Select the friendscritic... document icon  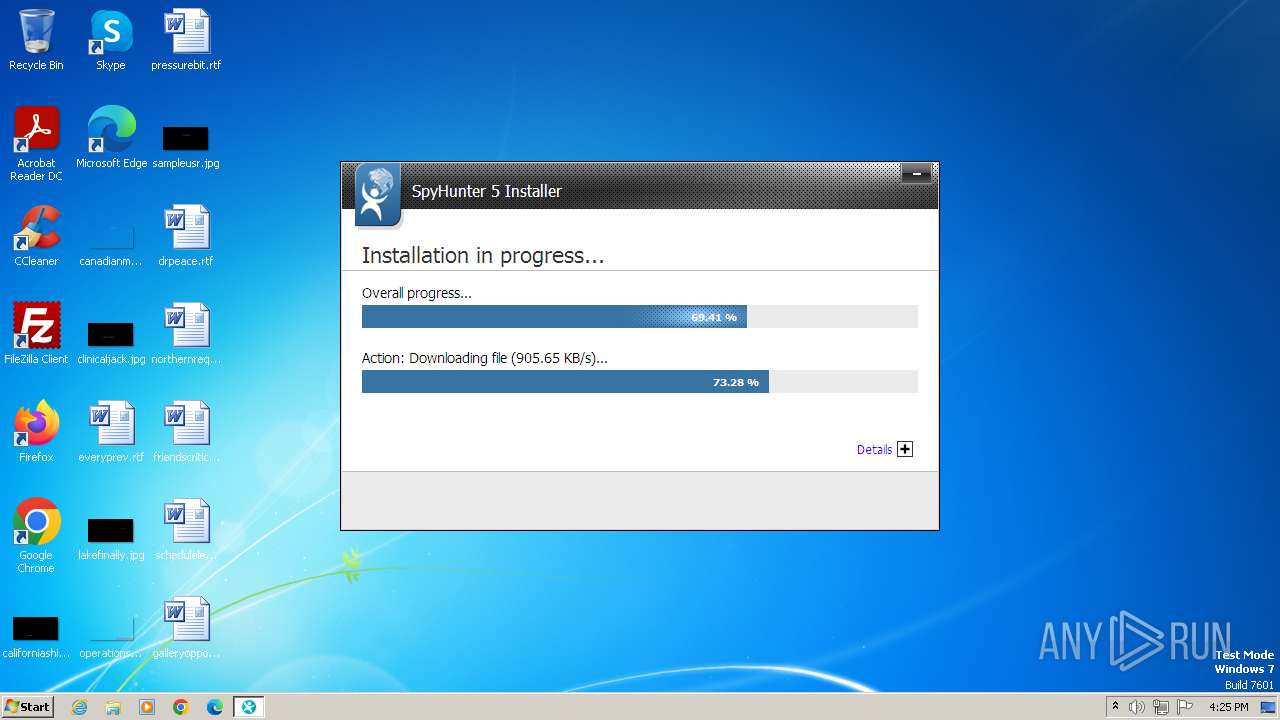[x=186, y=432]
